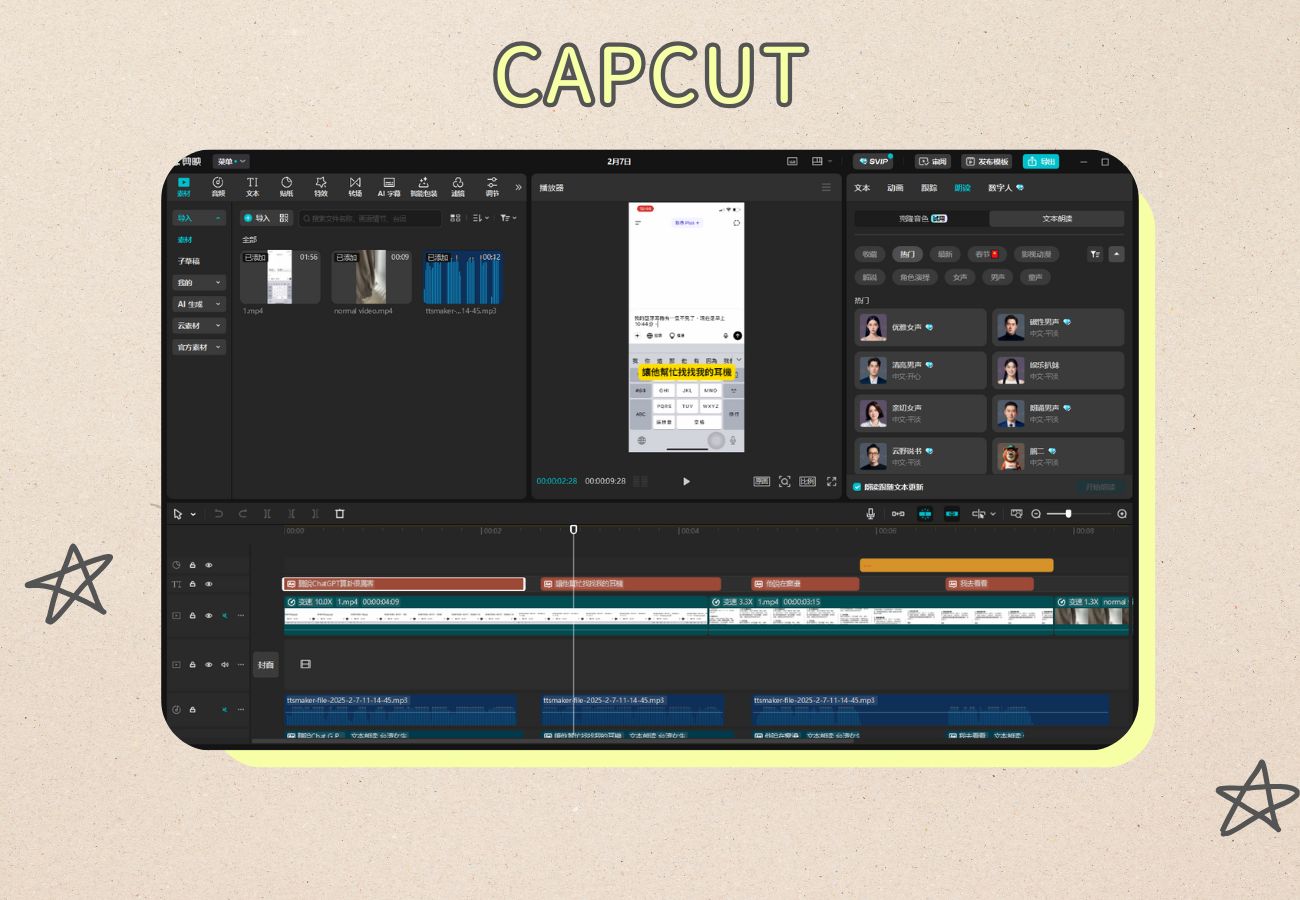Open the 菜单 menu dropdown
Image resolution: width=1300 pixels, height=900 pixels.
tap(231, 161)
